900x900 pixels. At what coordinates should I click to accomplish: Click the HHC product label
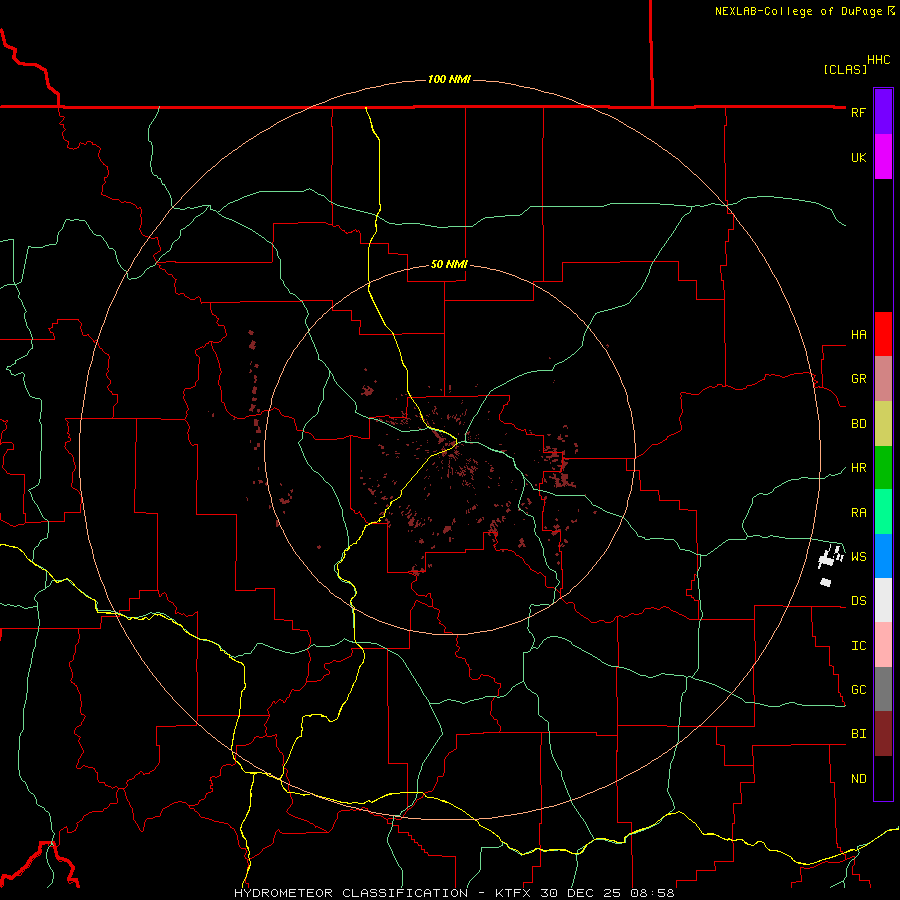tap(879, 60)
